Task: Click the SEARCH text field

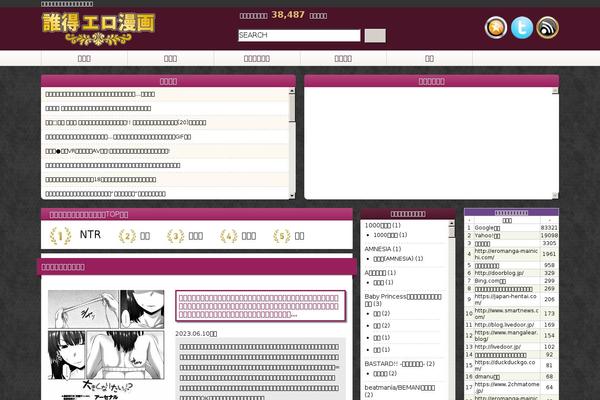Action: point(299,35)
